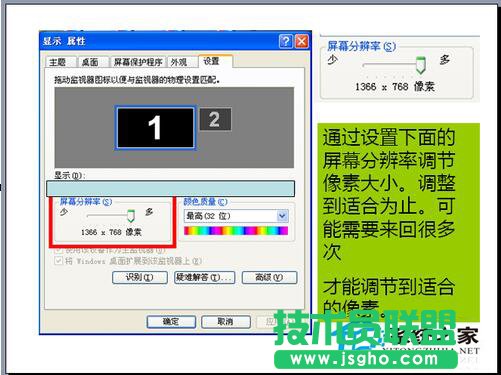Open the 屏幕保护程序 tab
Screen dimensions: 501x375
tap(138, 62)
